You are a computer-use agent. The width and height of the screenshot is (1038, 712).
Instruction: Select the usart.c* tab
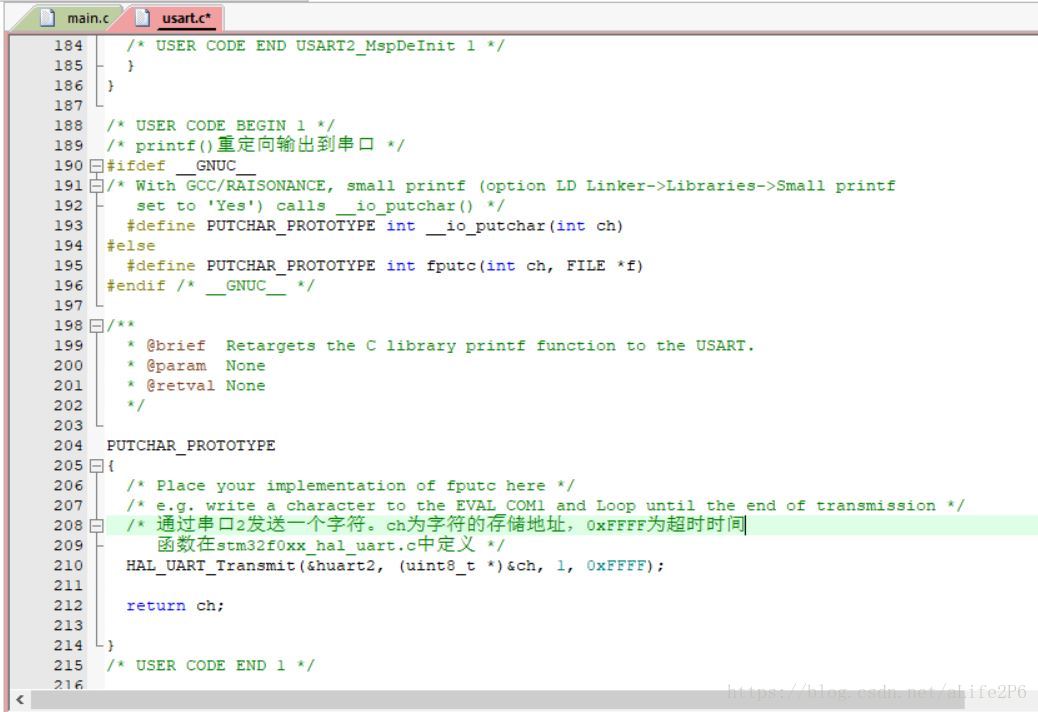coord(179,18)
